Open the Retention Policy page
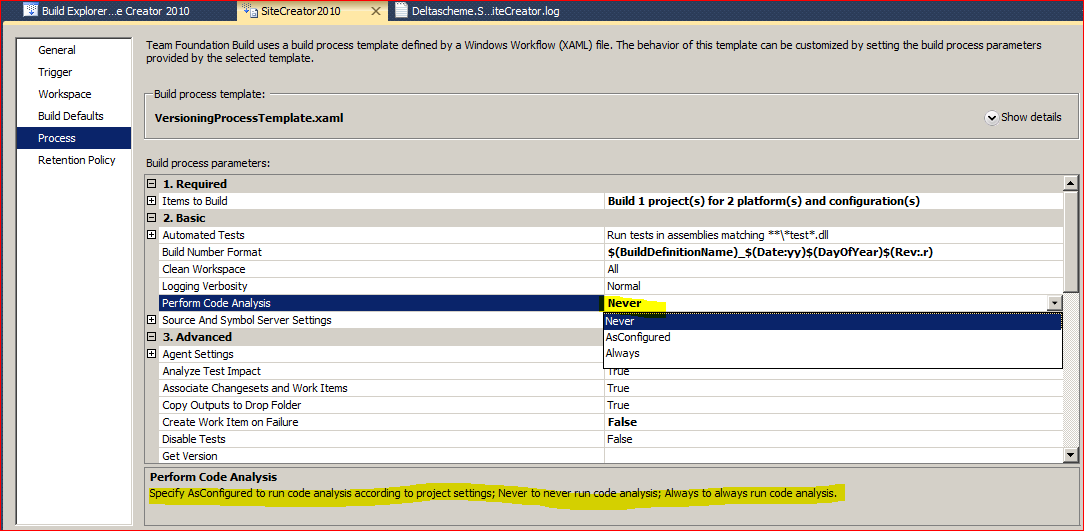Image resolution: width=1084 pixels, height=531 pixels. pyautogui.click(x=76, y=160)
